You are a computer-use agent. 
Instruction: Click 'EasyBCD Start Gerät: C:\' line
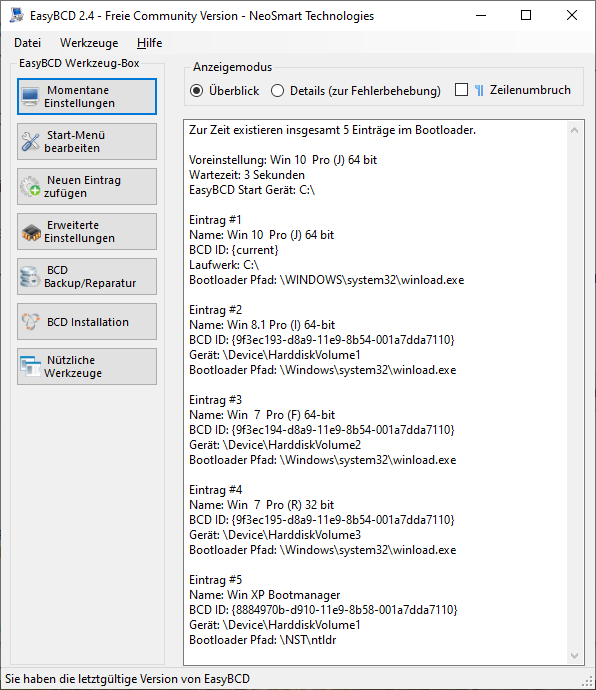coord(252,190)
